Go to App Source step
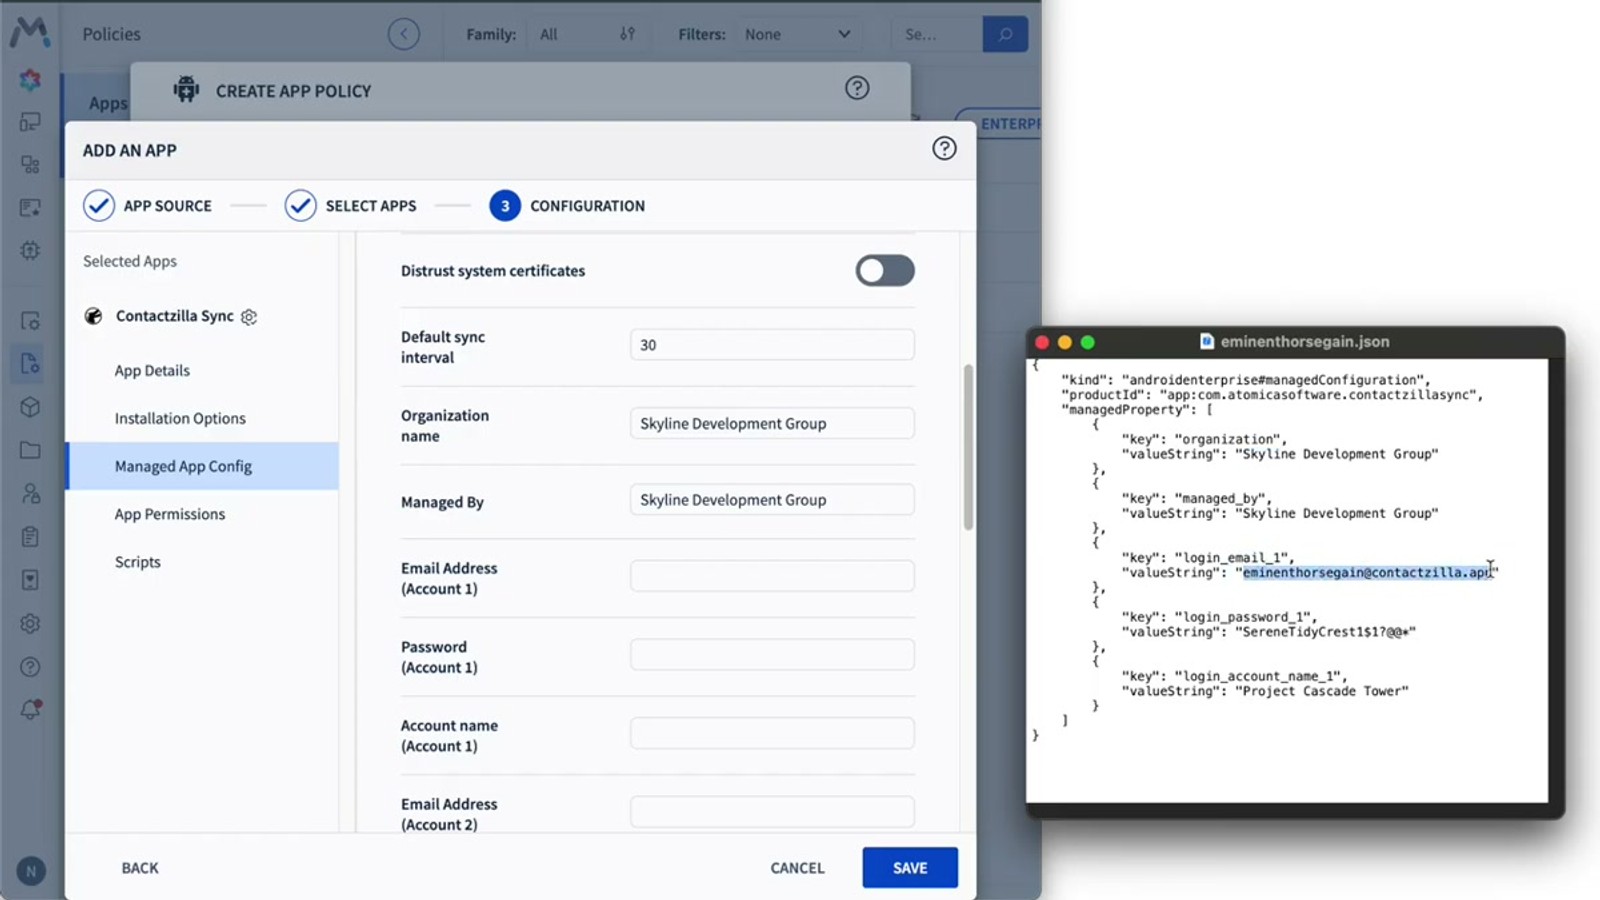This screenshot has width=1600, height=900. coord(148,206)
